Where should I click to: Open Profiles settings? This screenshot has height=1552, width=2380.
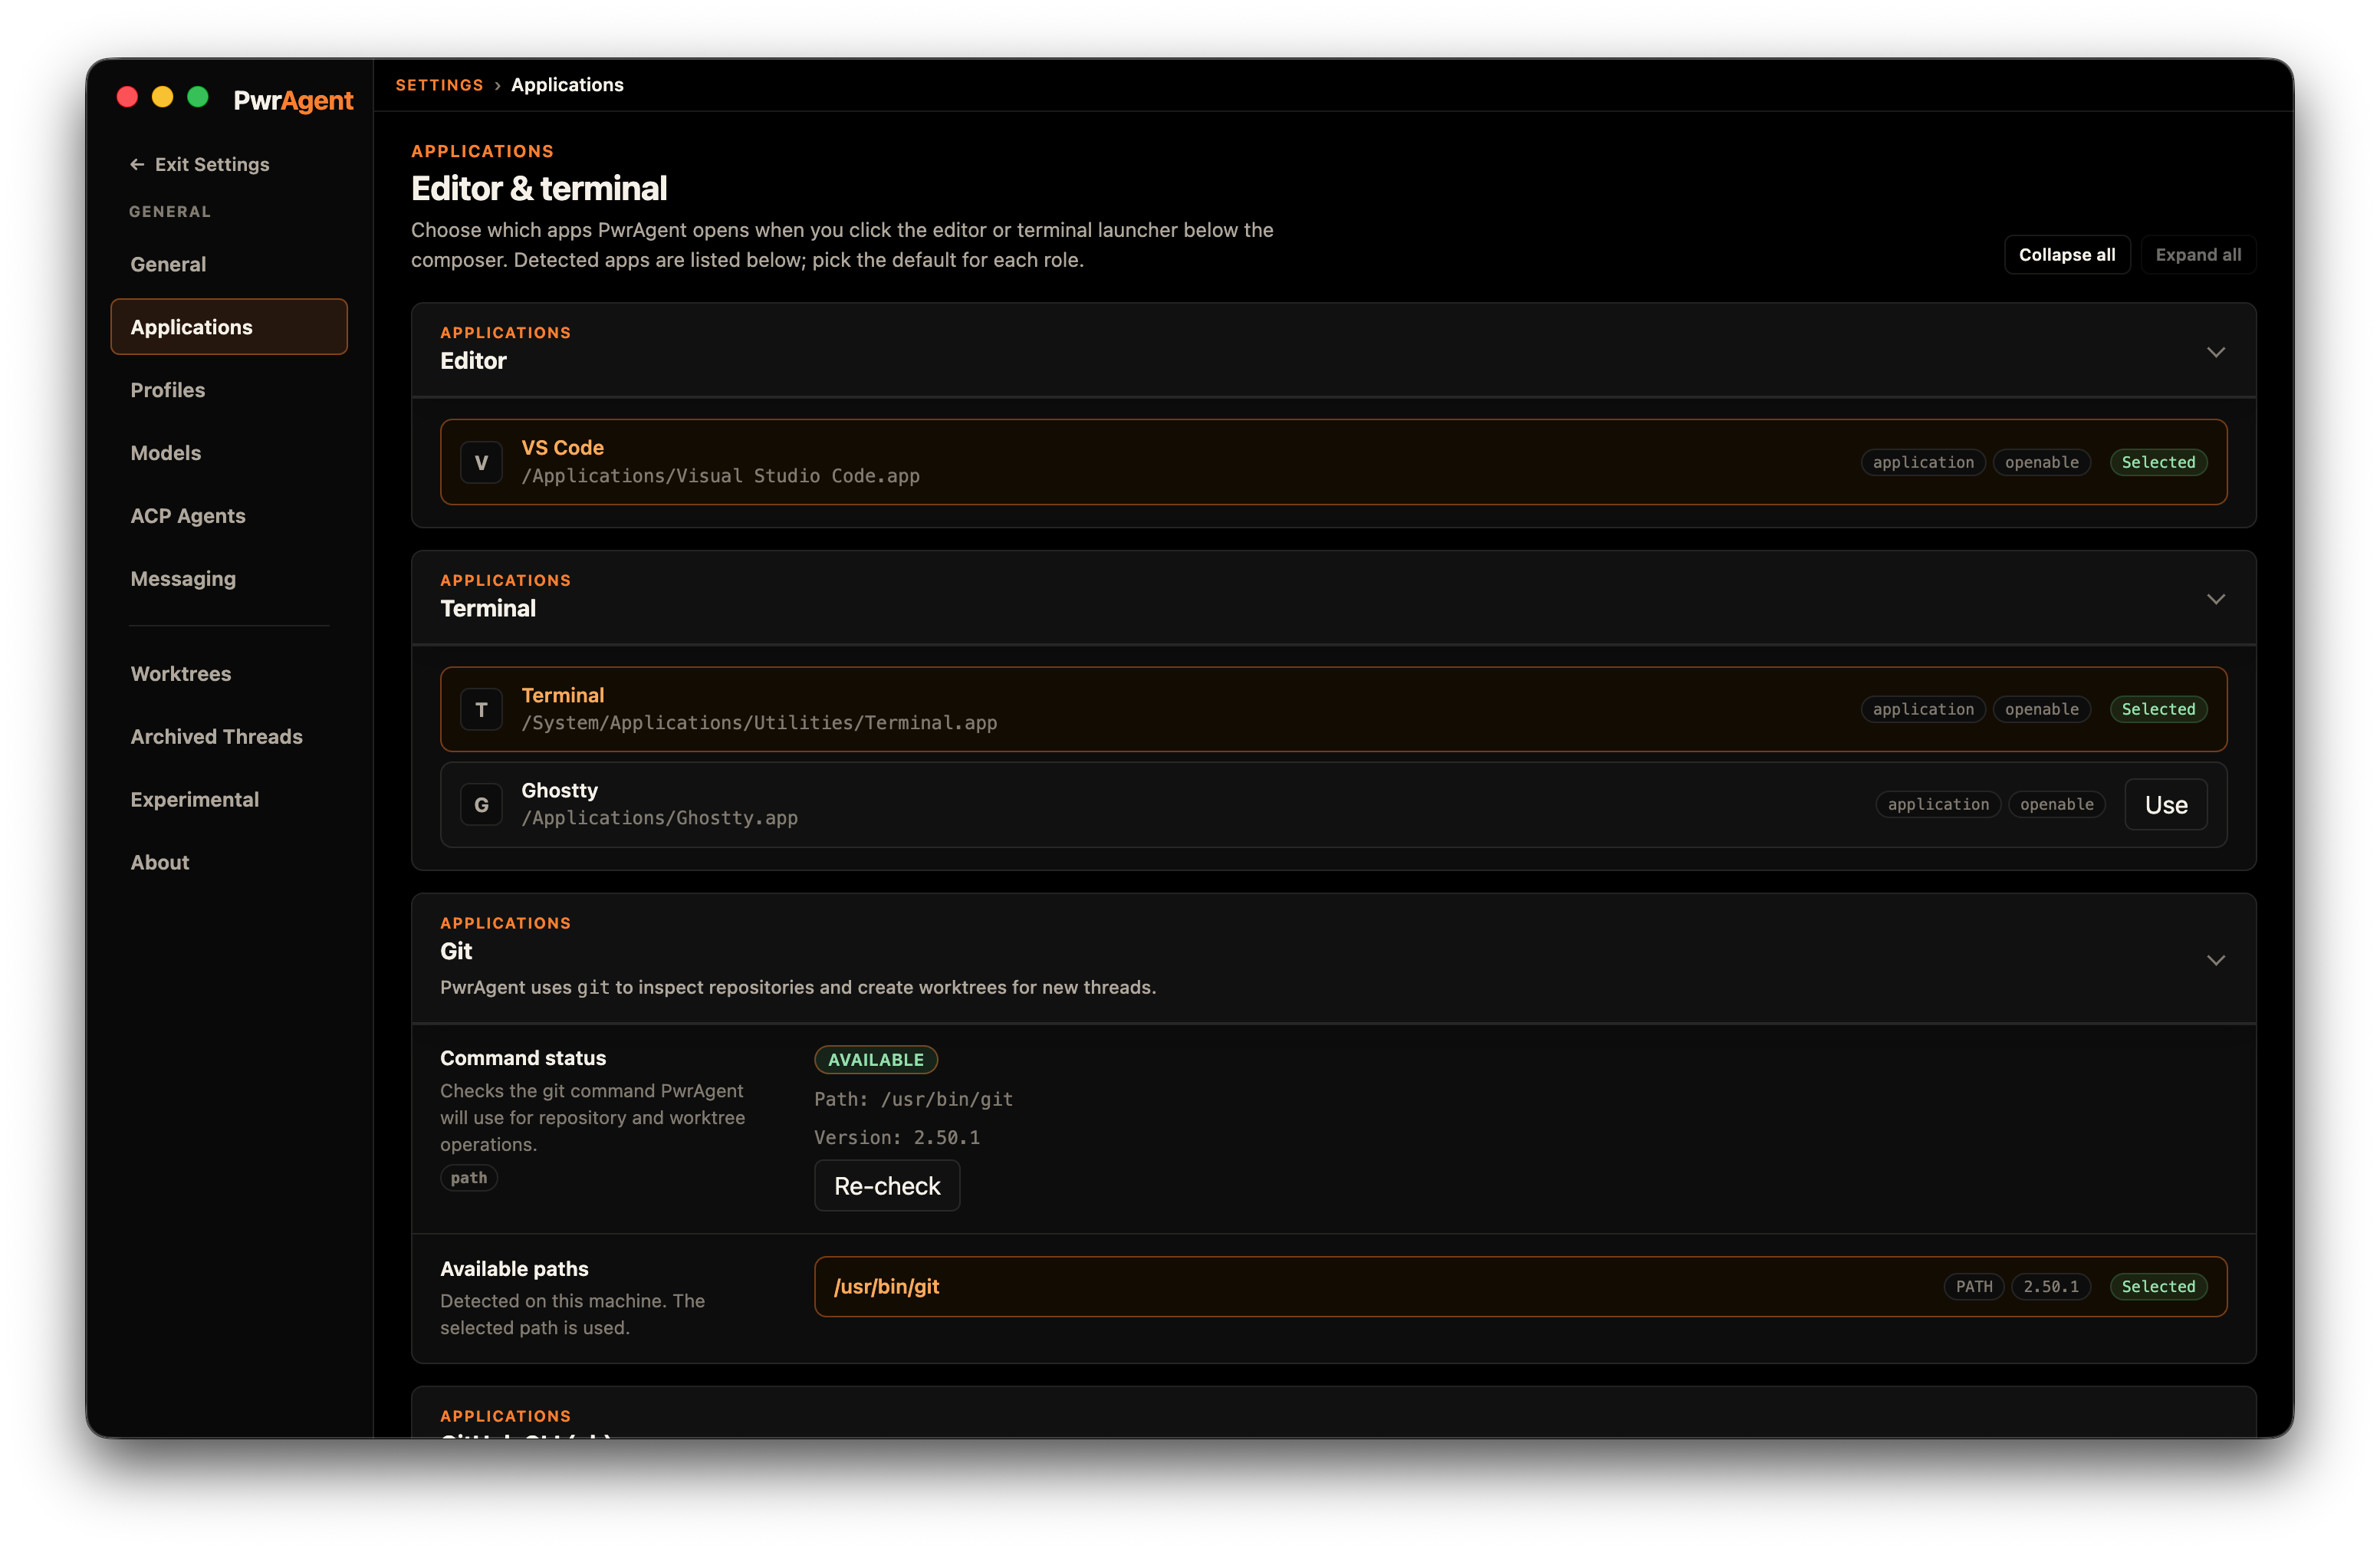229,390
